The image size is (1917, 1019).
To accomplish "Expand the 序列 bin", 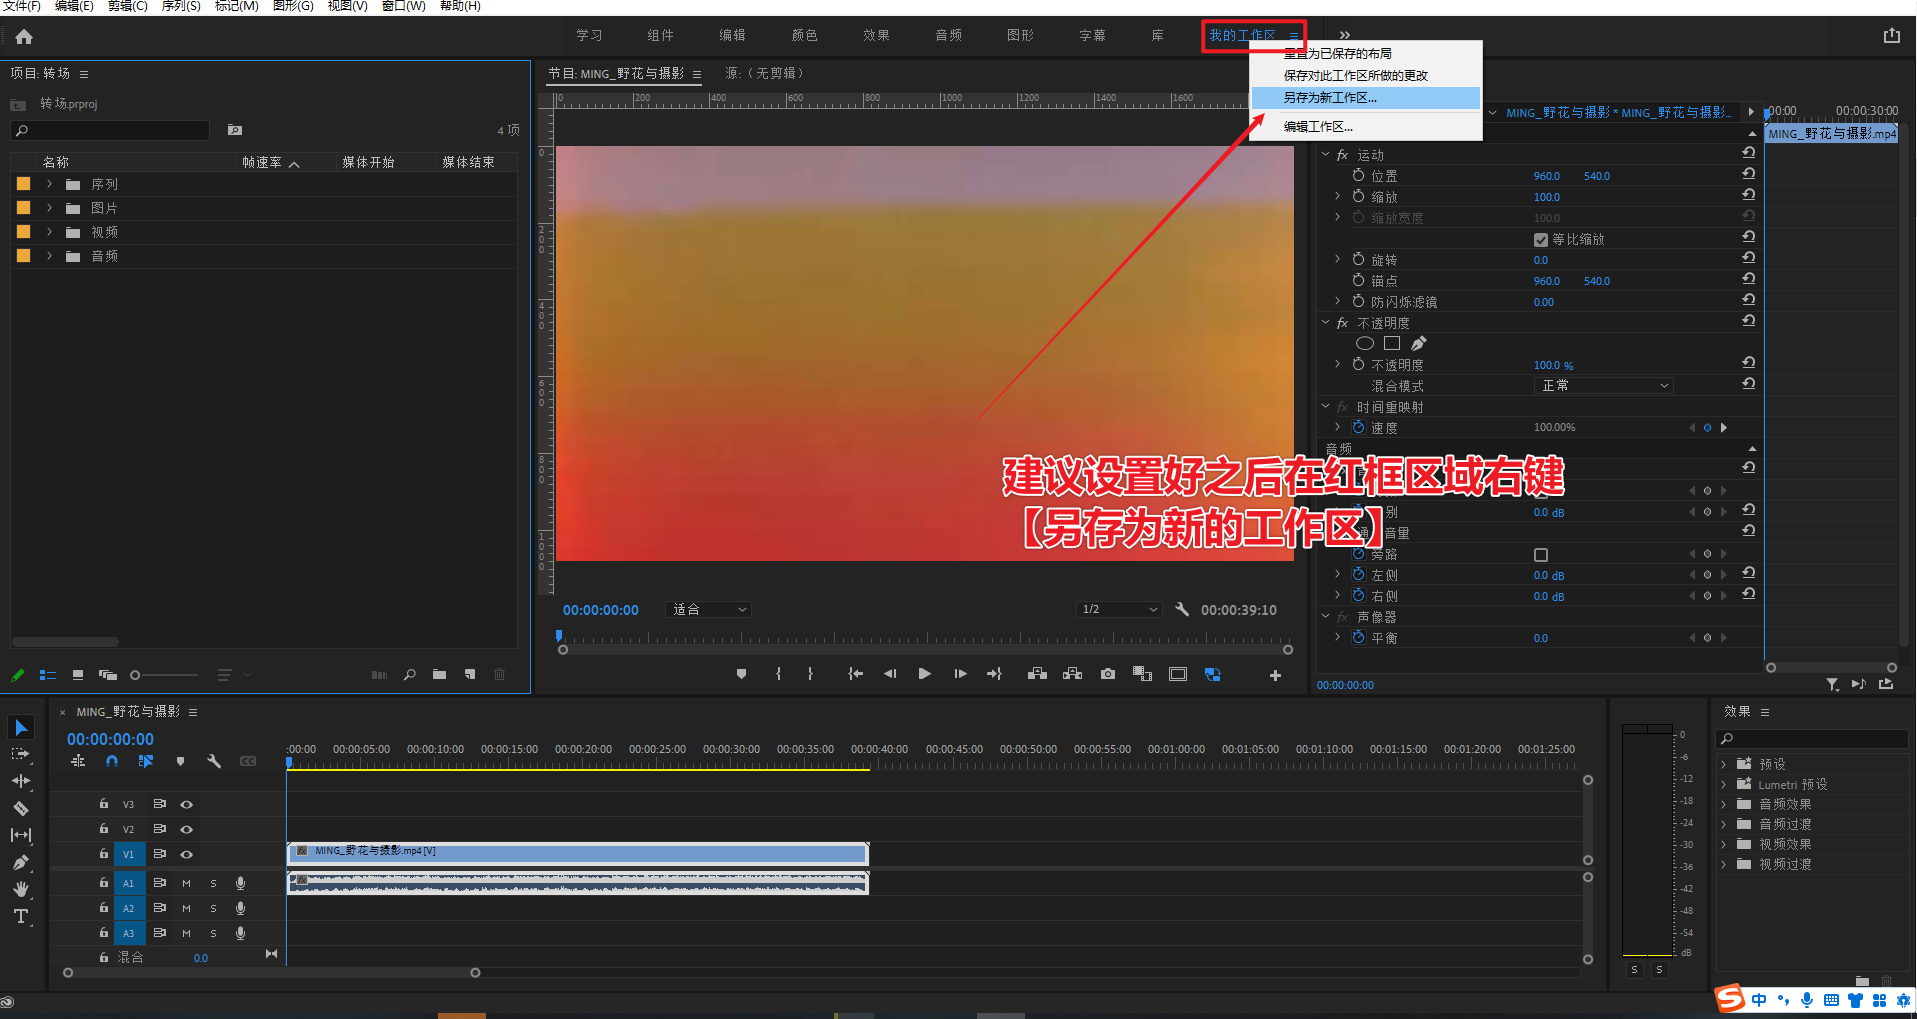I will click(49, 184).
